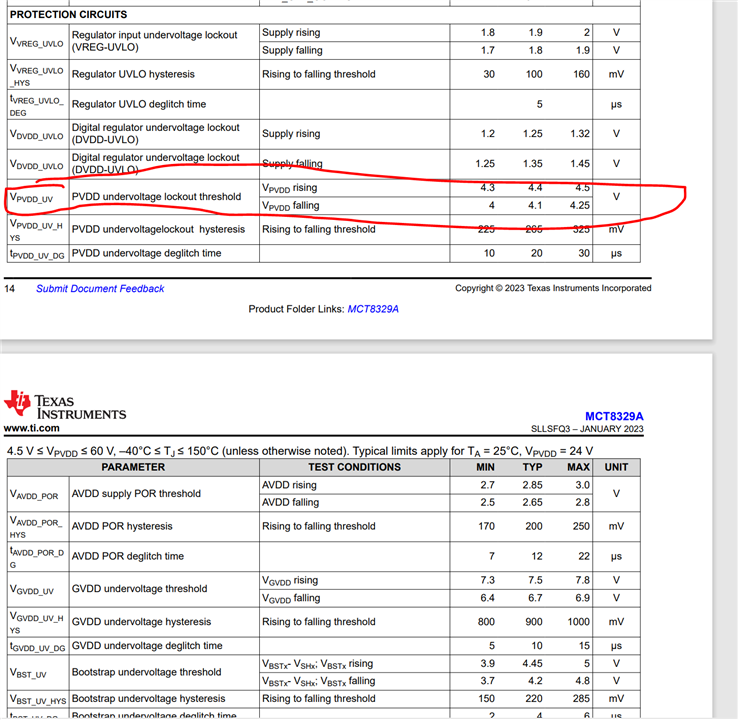Viewport: 738px width, 720px height.
Task: Select 'AVDD POR hysteresis' text
Action: [122, 526]
